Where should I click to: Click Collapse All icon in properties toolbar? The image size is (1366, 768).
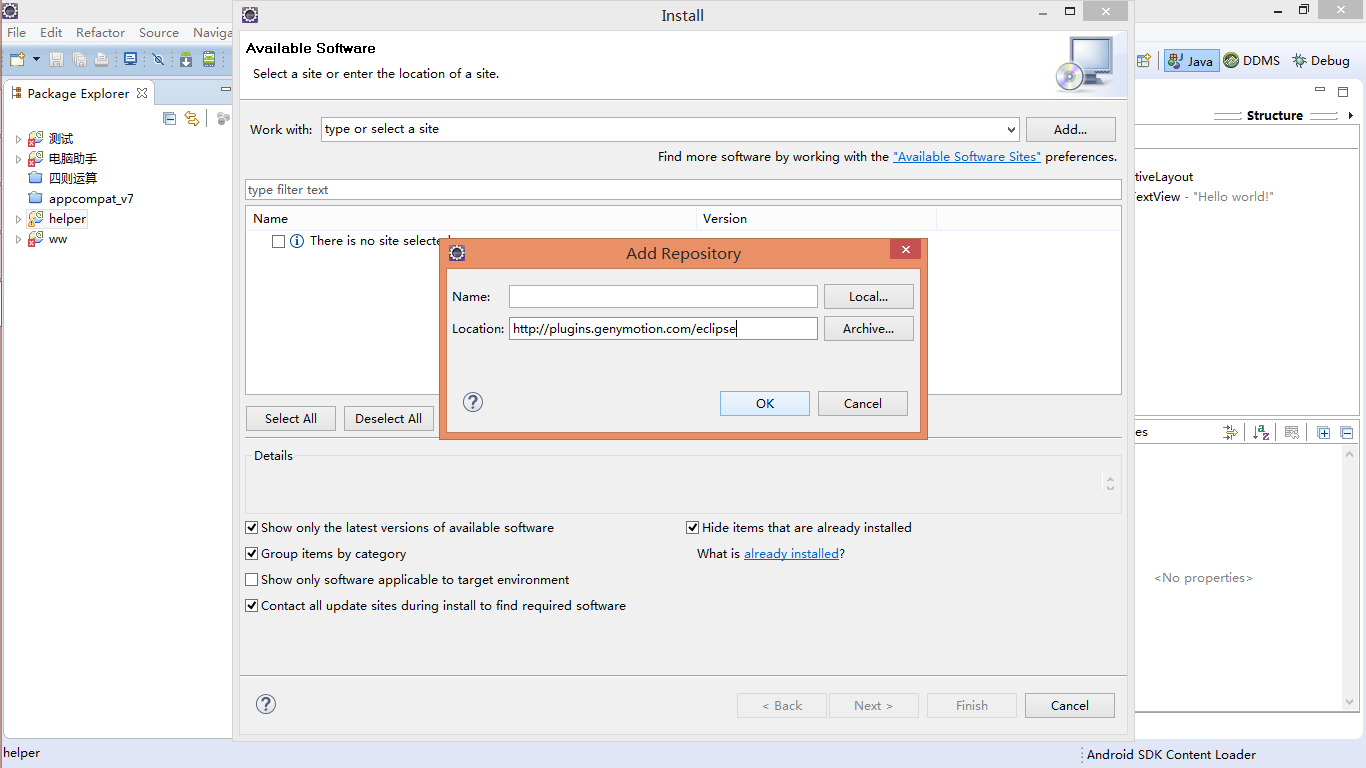(1347, 432)
